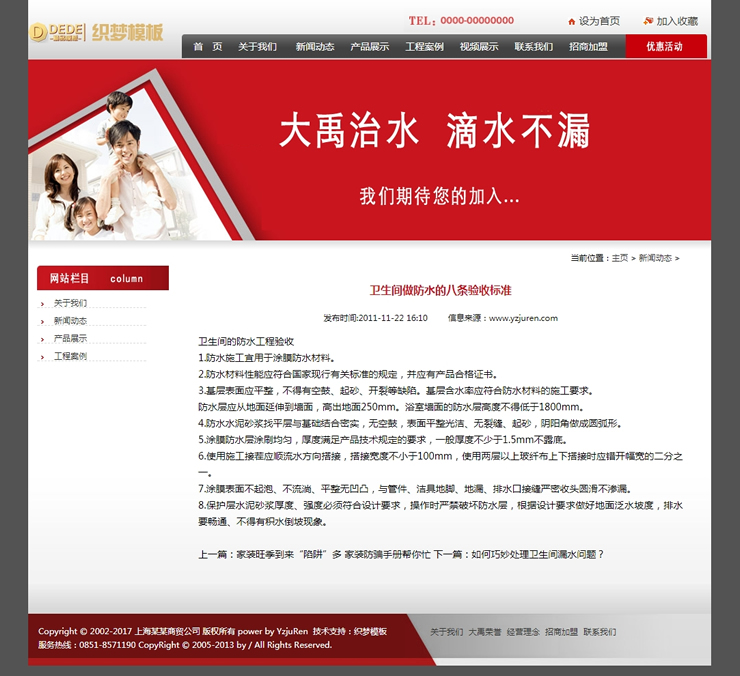Click the 大禹治水 family banner image

(x=369, y=151)
